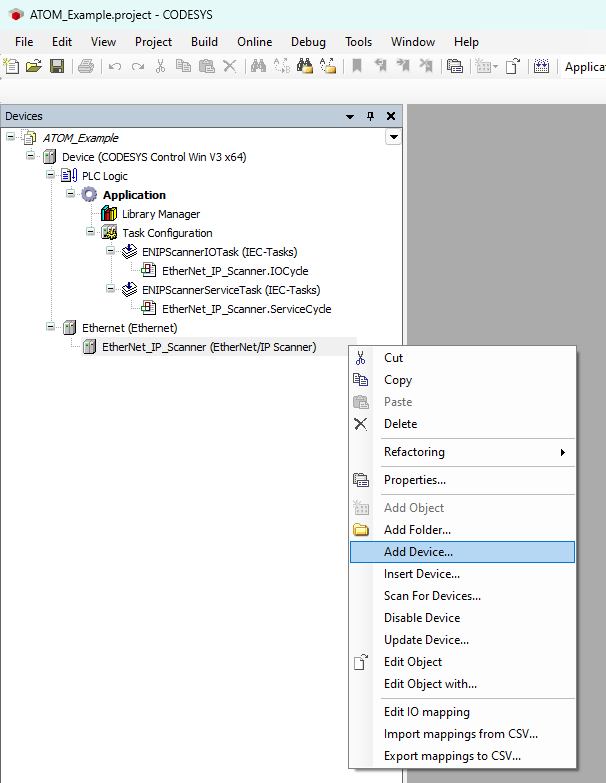Click the Next Bookmark icon

[x=403, y=66]
